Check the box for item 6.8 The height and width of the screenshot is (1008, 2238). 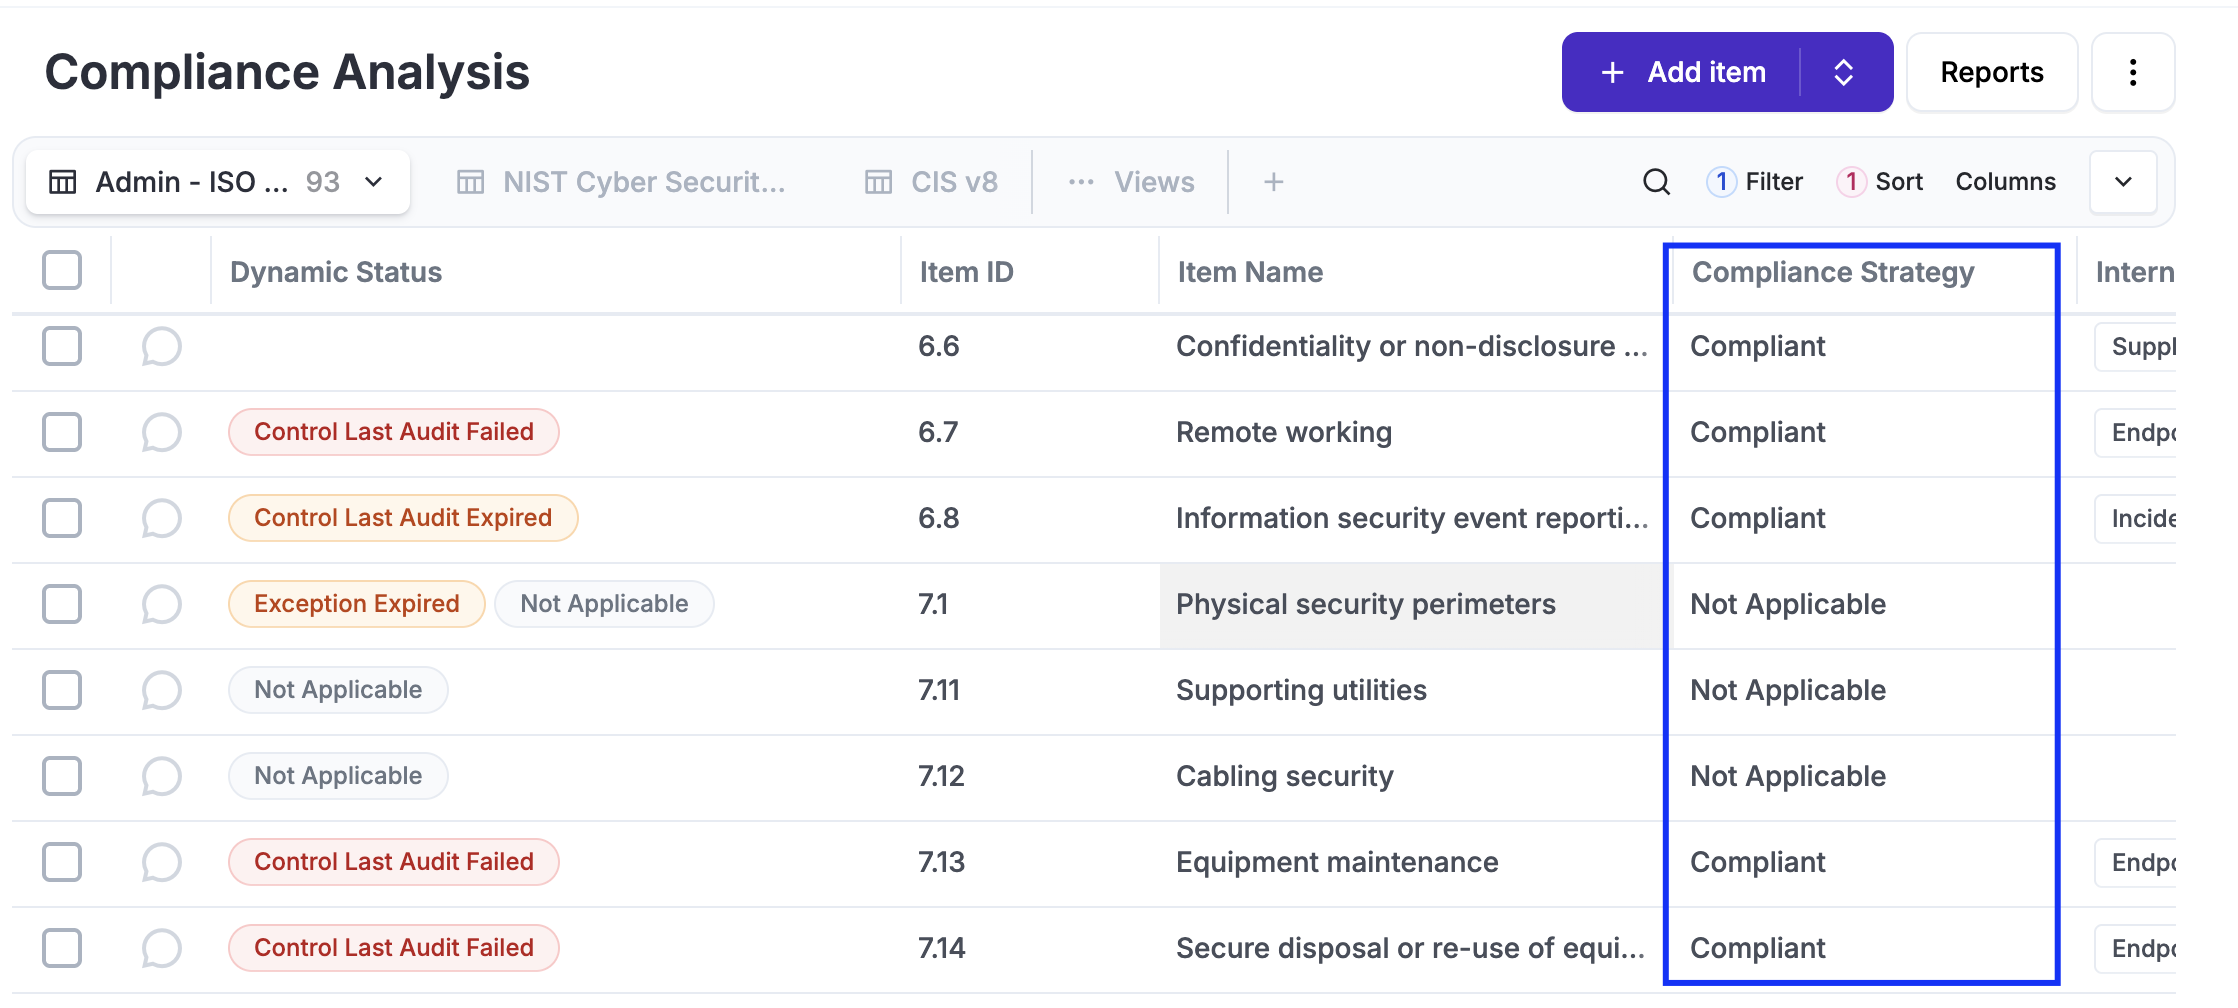pyautogui.click(x=62, y=519)
